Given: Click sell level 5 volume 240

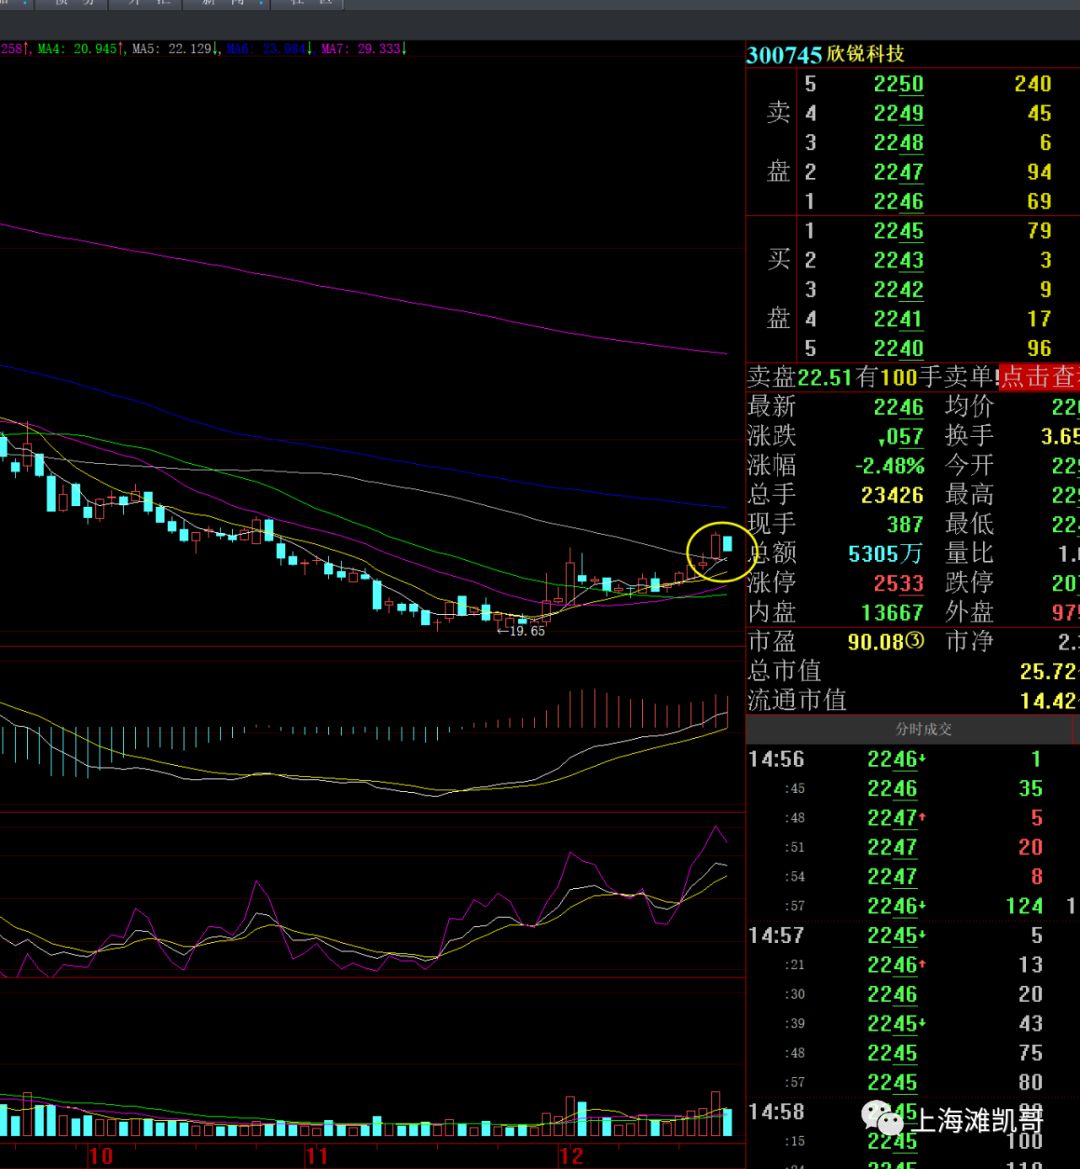Looking at the screenshot, I should point(1032,84).
